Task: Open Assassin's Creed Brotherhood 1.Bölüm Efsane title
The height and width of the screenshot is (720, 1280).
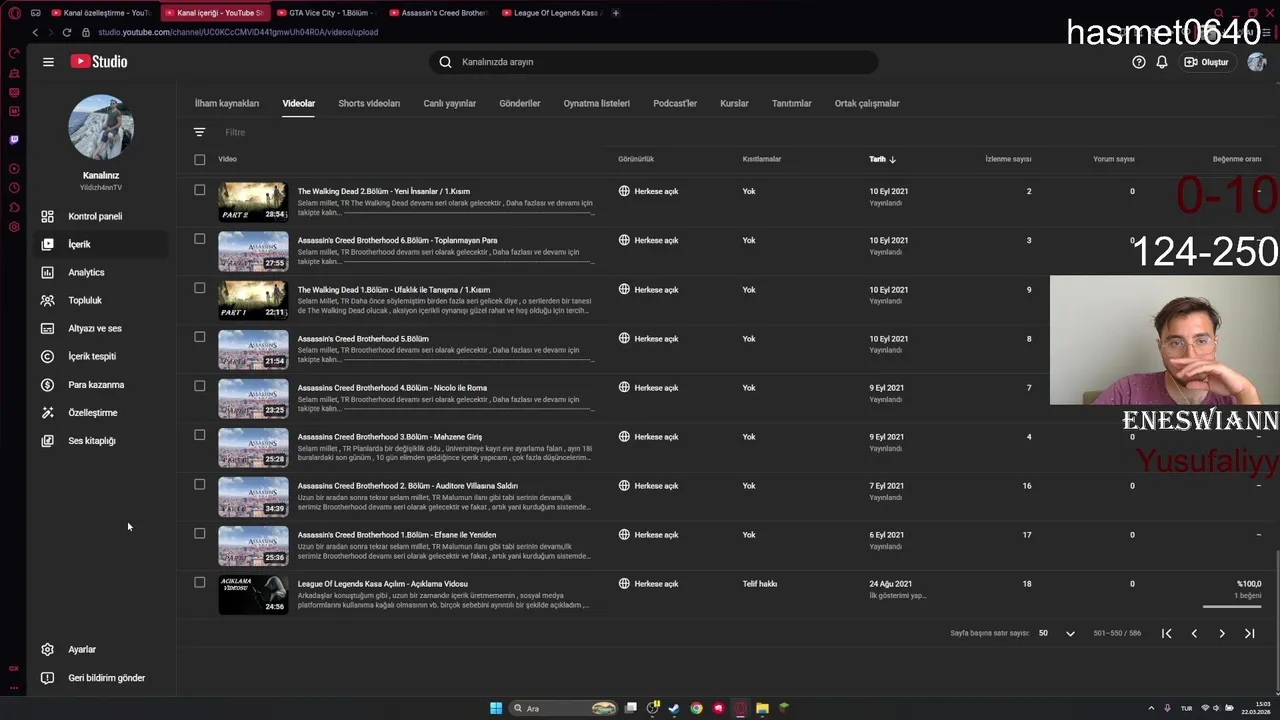Action: click(397, 535)
